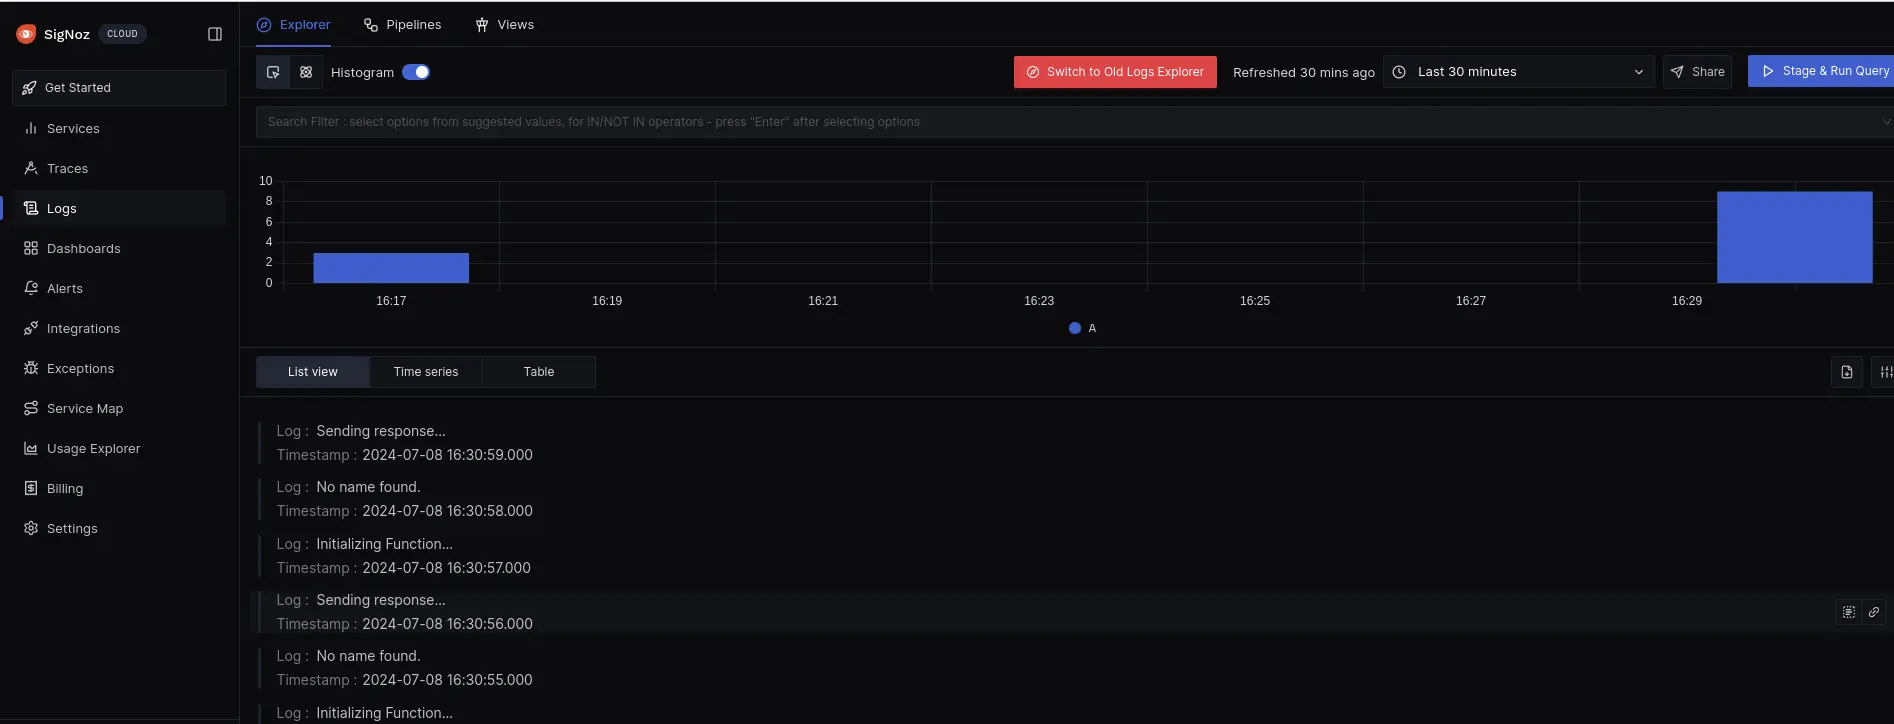This screenshot has width=1894, height=724.
Task: Switch to the Pipelines tab
Action: click(x=402, y=25)
